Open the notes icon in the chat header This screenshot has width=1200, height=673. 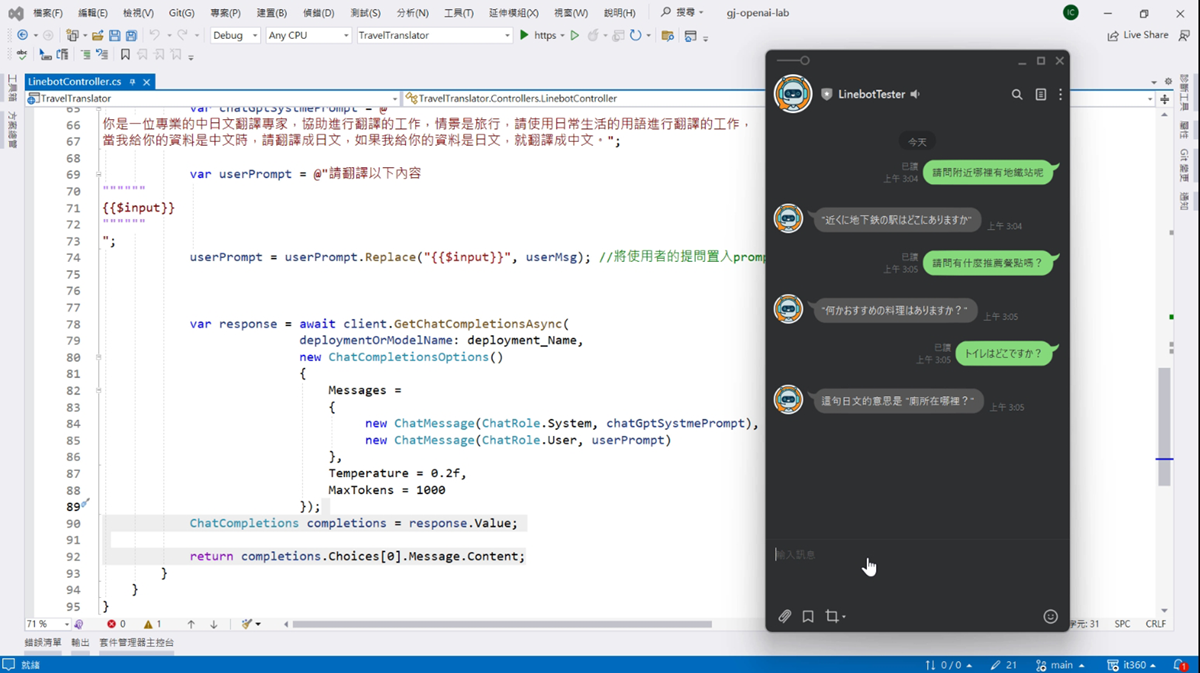point(1040,95)
